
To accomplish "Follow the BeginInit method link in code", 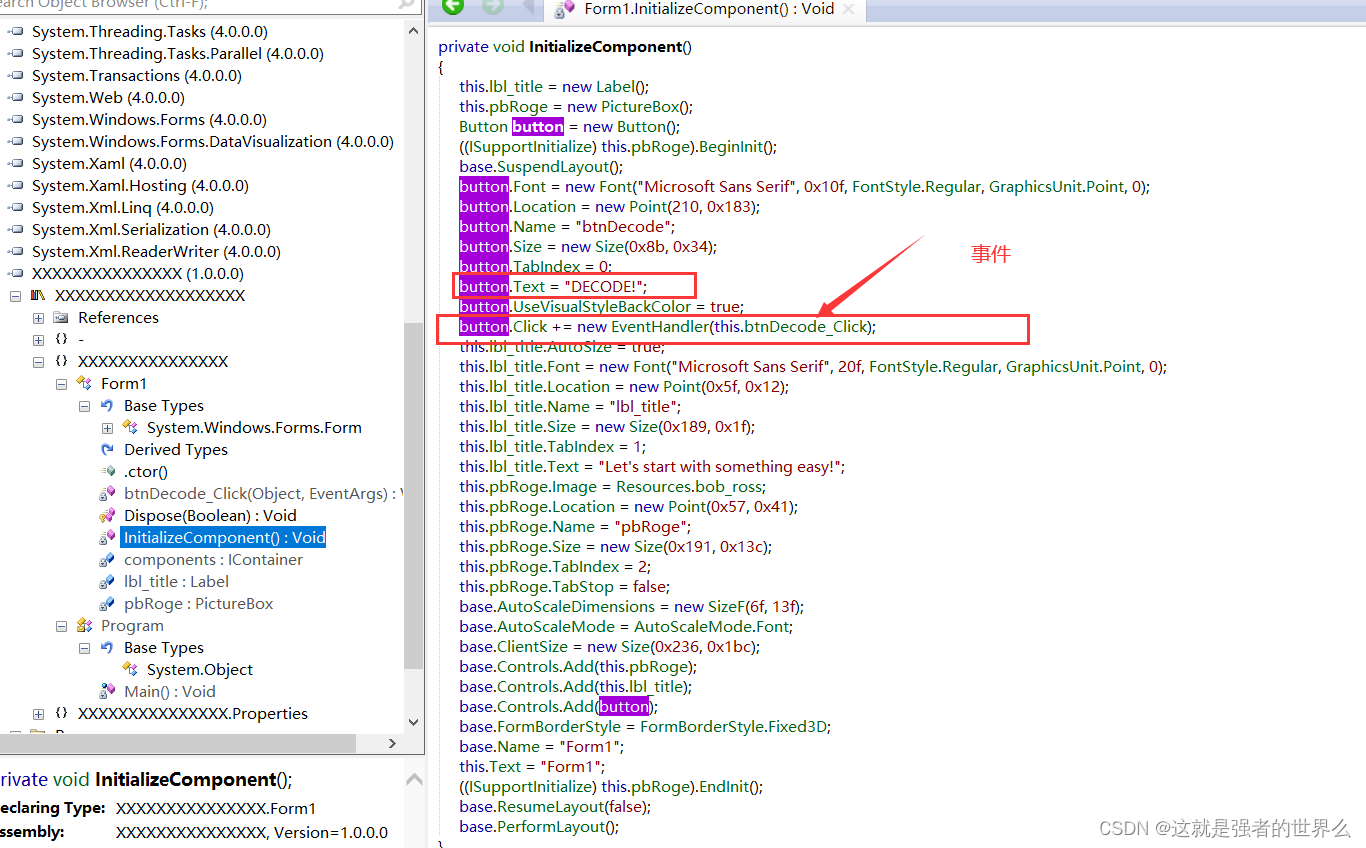I will point(735,147).
